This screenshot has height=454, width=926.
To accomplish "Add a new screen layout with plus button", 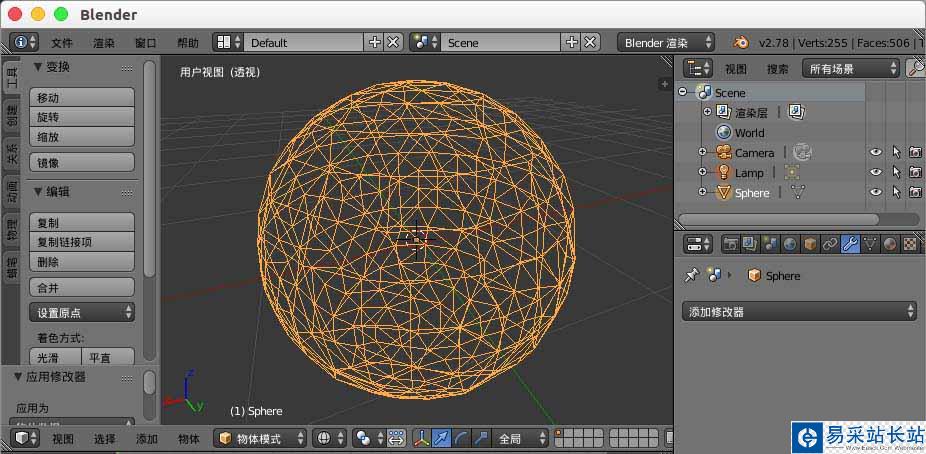I will point(374,43).
